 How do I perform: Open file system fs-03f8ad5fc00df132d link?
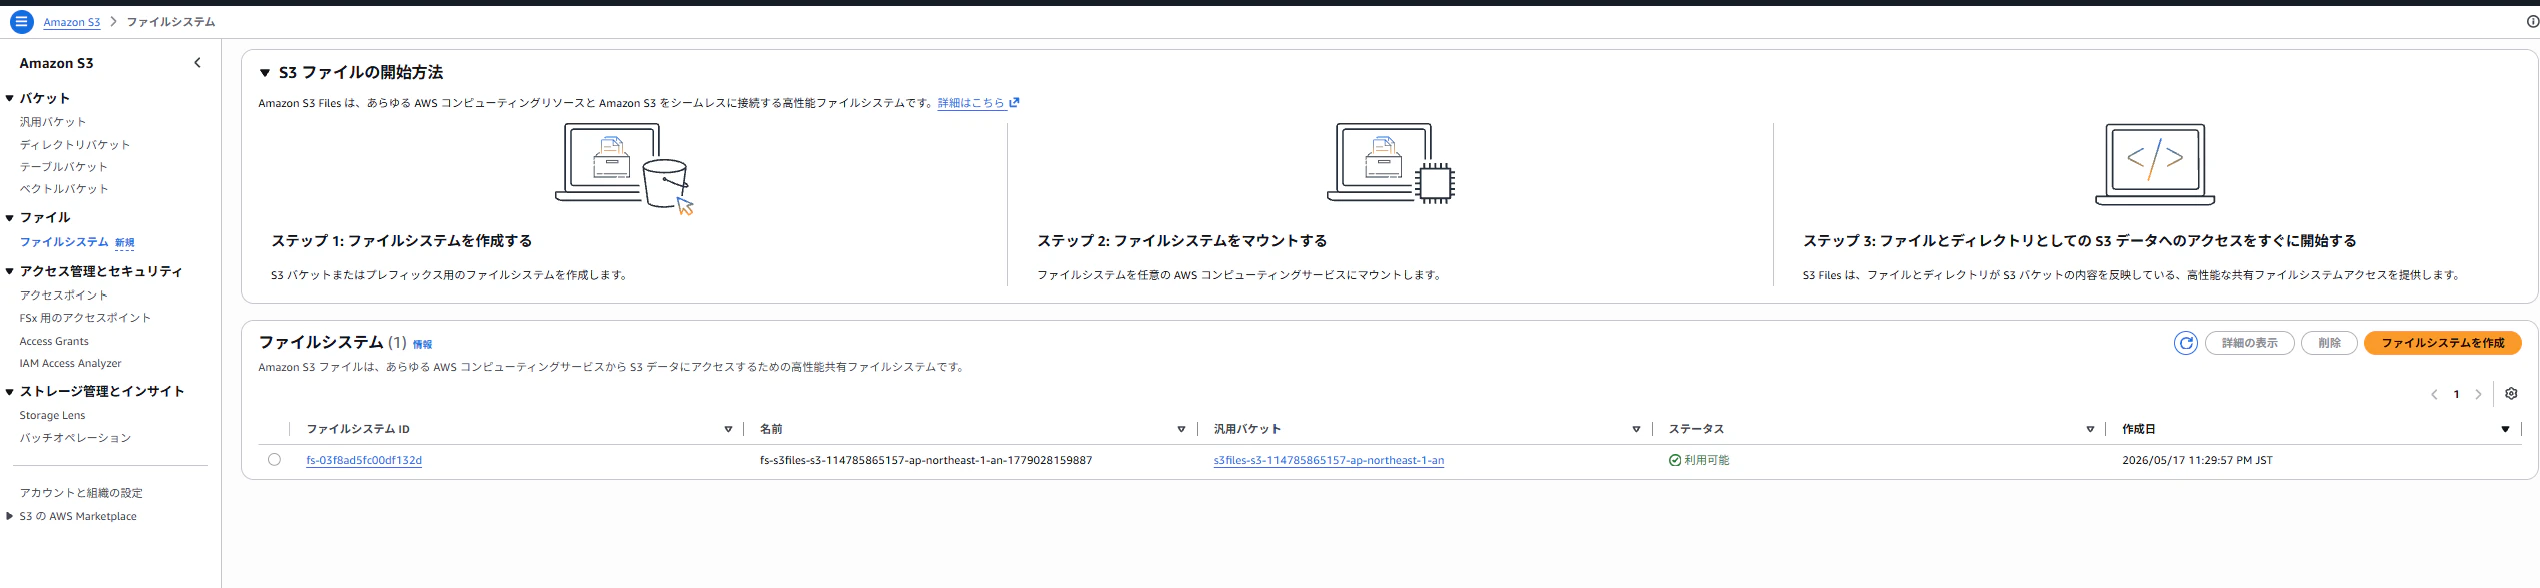[364, 461]
